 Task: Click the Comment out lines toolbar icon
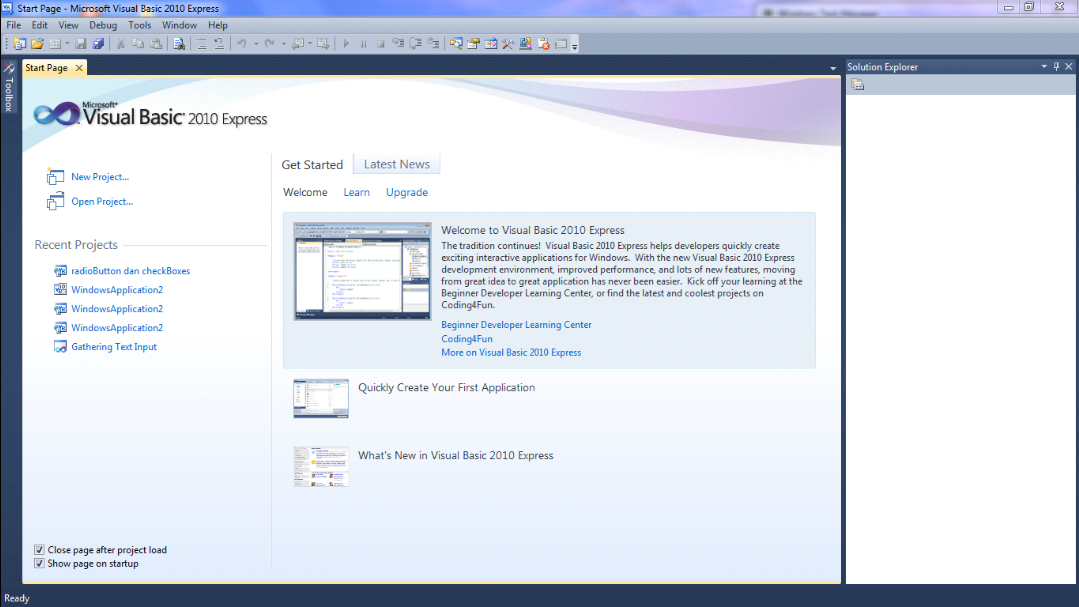point(202,43)
